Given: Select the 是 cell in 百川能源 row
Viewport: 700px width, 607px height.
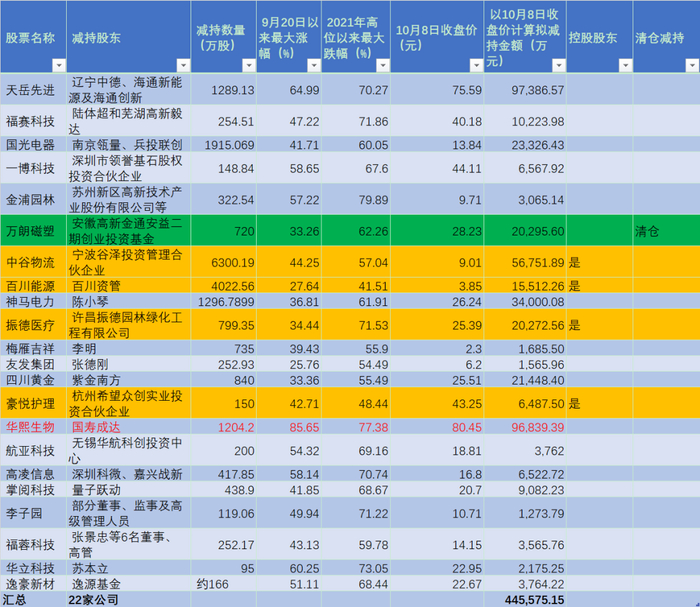Looking at the screenshot, I should pos(599,286).
